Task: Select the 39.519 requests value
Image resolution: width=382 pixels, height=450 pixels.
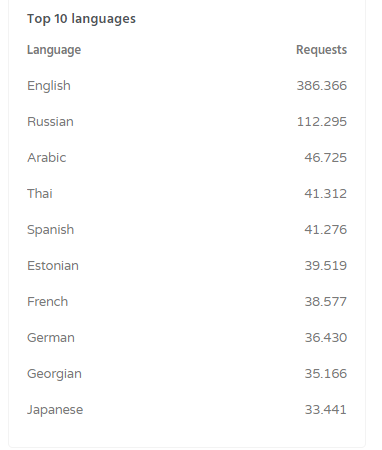Action: [325, 266]
